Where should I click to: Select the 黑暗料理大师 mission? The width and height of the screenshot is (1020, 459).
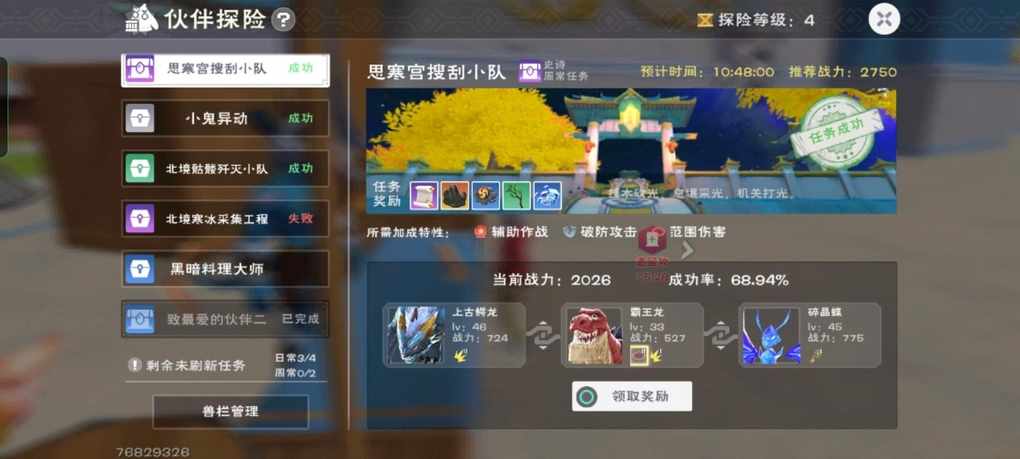click(x=225, y=269)
